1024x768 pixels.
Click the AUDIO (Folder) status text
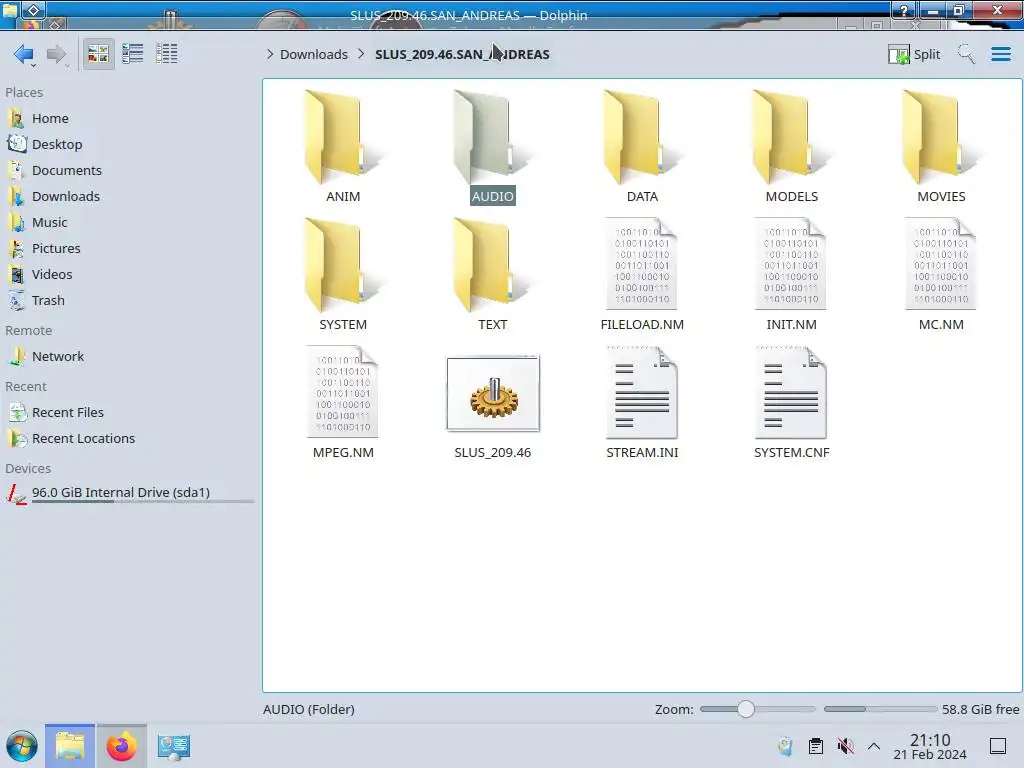(309, 709)
